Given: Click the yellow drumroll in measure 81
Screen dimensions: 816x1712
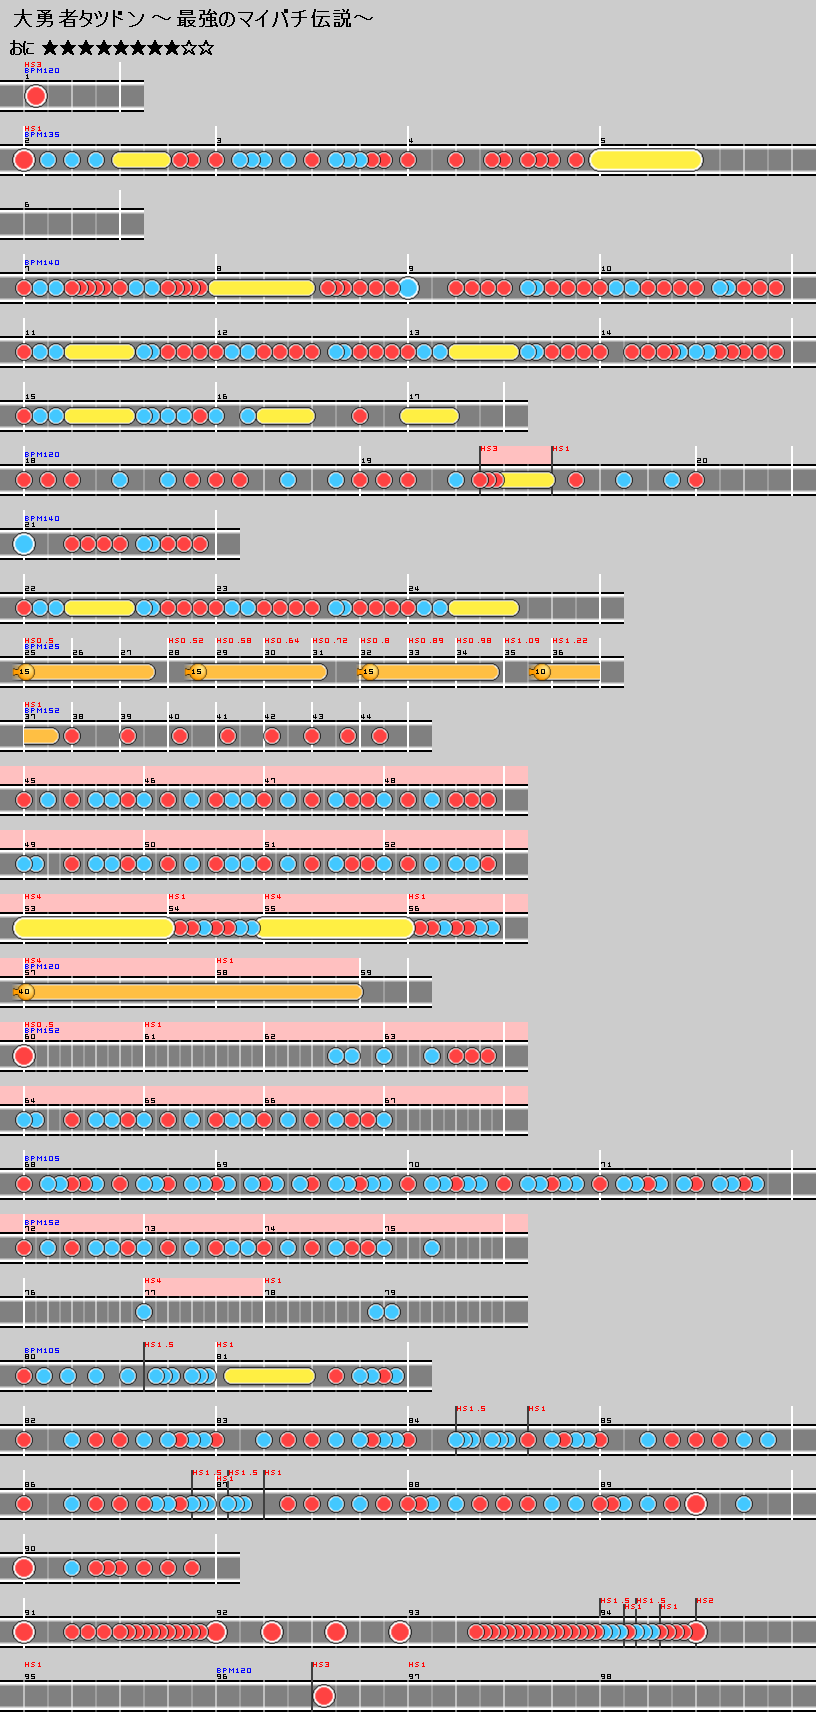Looking at the screenshot, I should coord(269,1376).
